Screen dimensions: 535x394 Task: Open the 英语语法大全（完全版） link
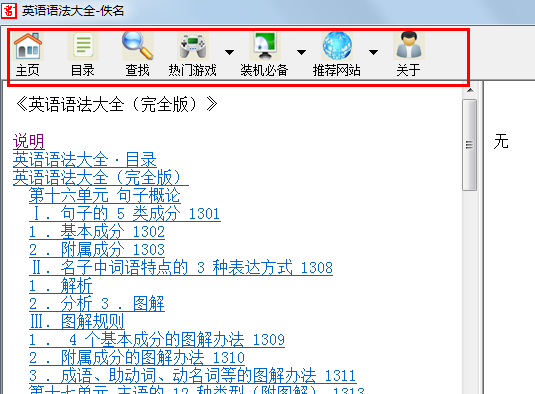(x=101, y=178)
